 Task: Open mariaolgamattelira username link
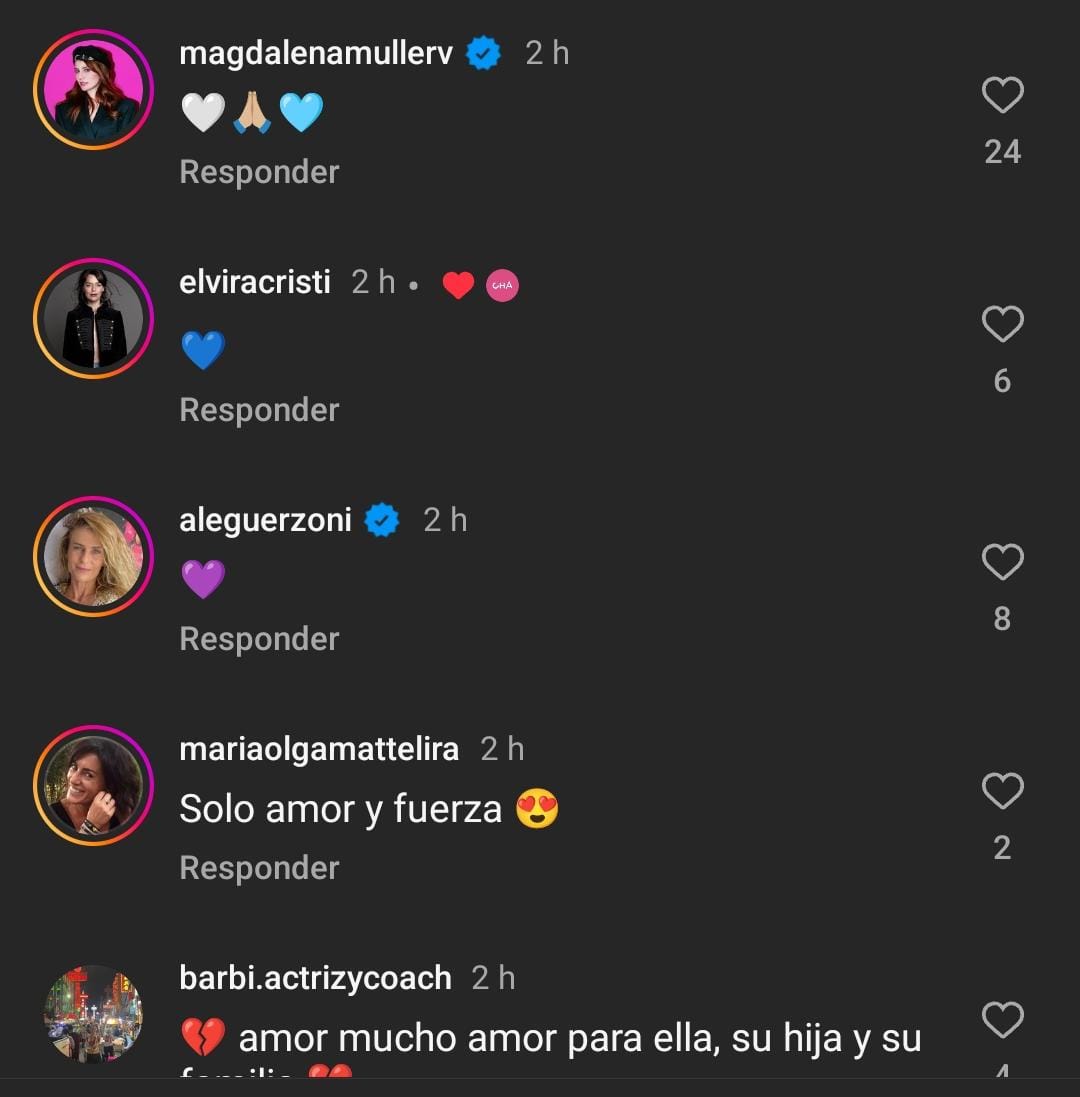319,749
